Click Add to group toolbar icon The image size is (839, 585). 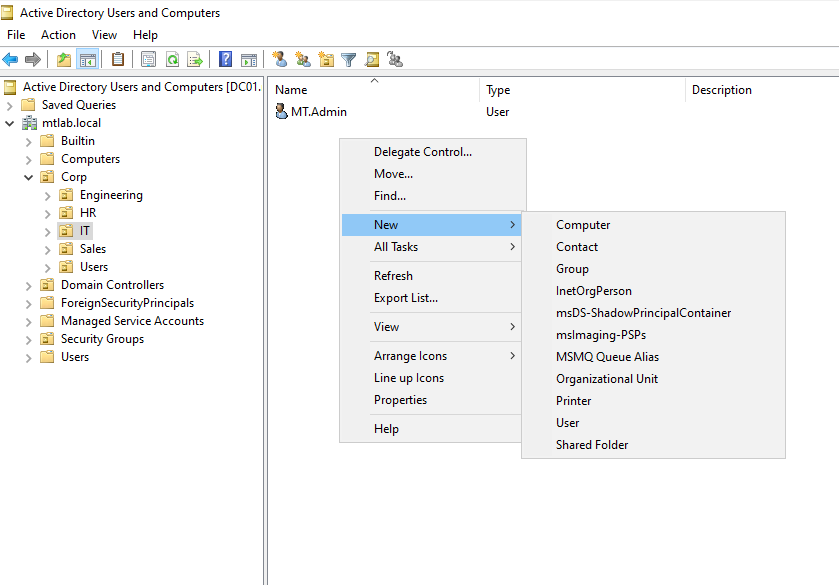[395, 59]
